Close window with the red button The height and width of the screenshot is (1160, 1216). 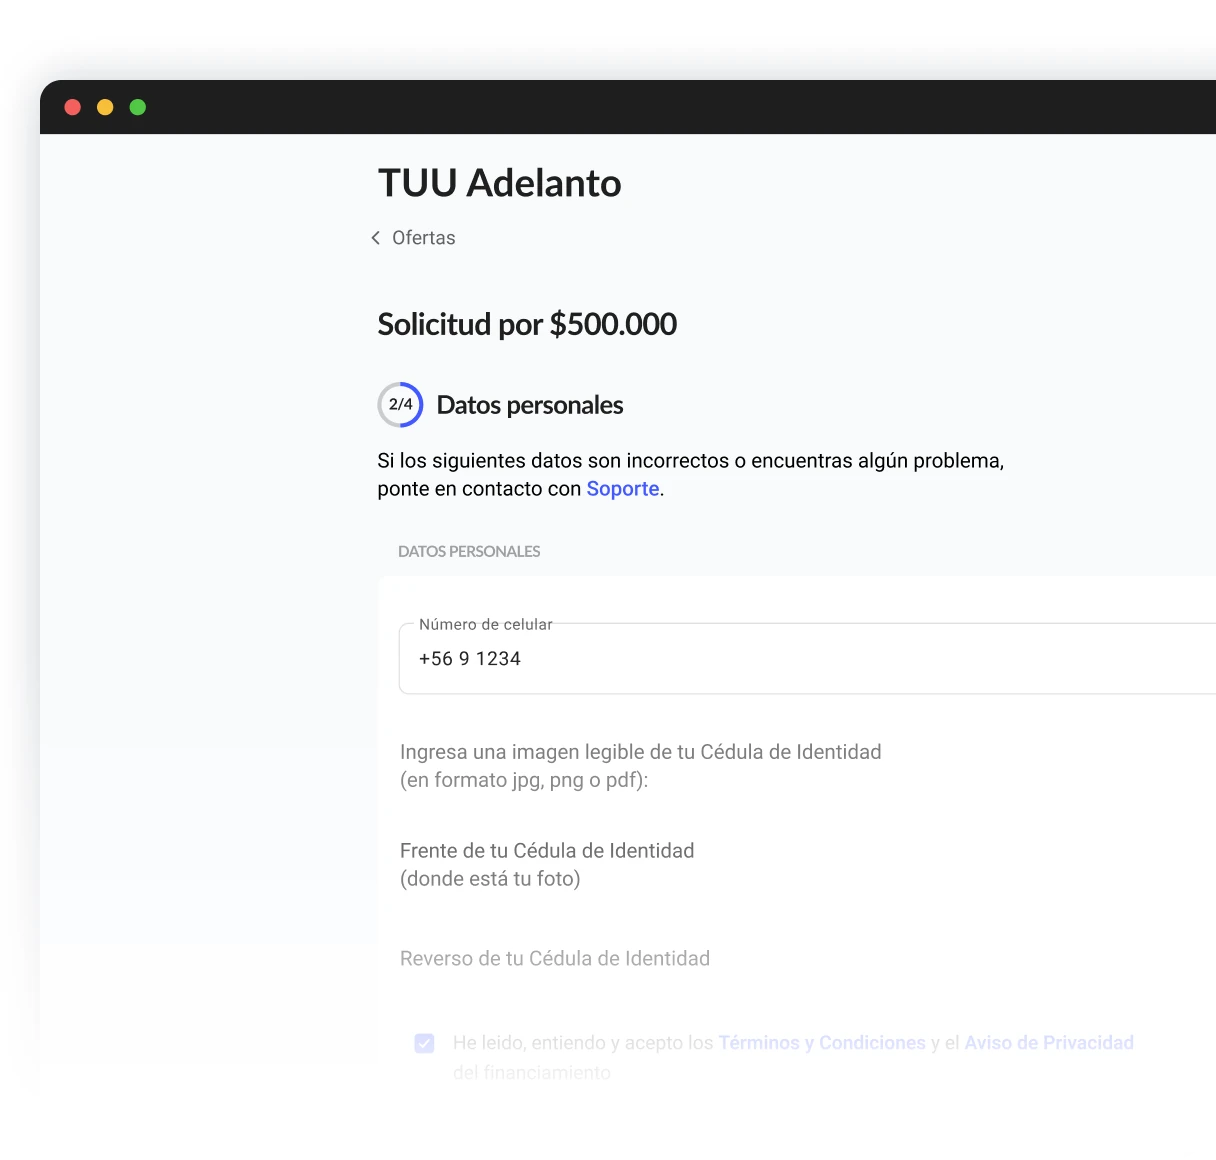click(x=72, y=107)
